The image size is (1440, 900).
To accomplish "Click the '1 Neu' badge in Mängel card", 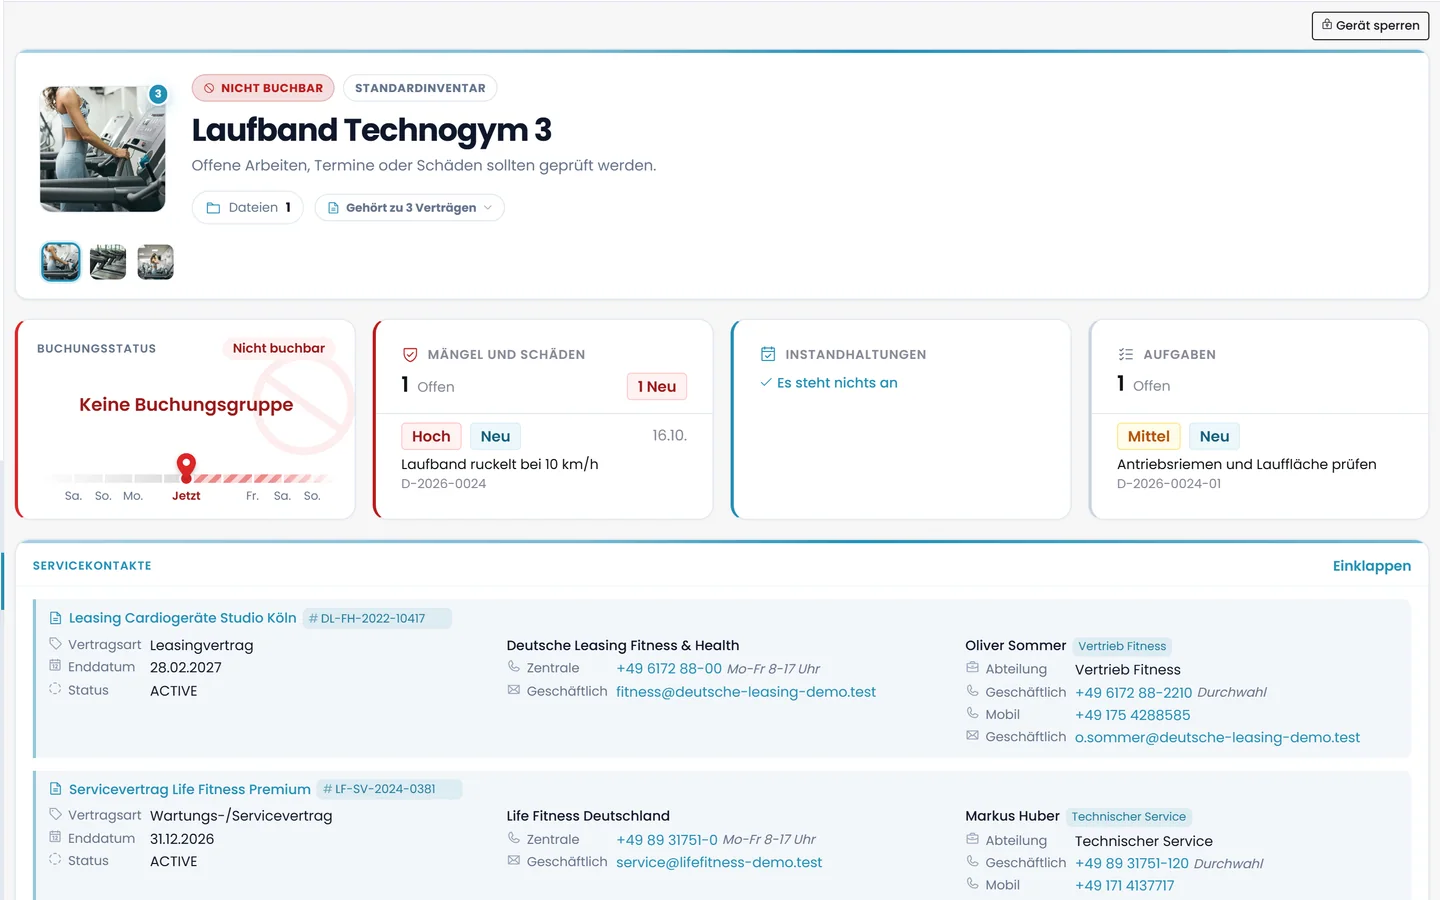I will coord(657,386).
